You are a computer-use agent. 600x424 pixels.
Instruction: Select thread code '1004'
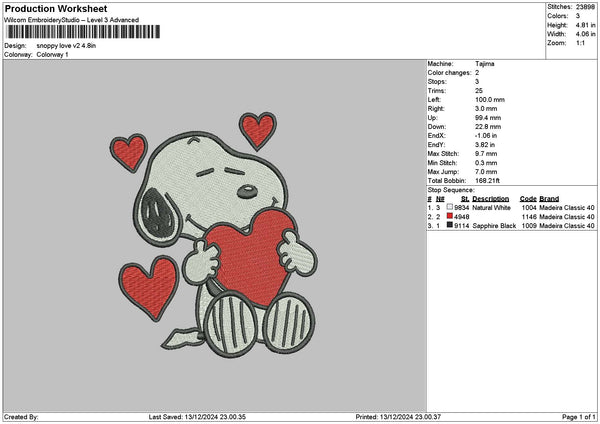point(529,208)
